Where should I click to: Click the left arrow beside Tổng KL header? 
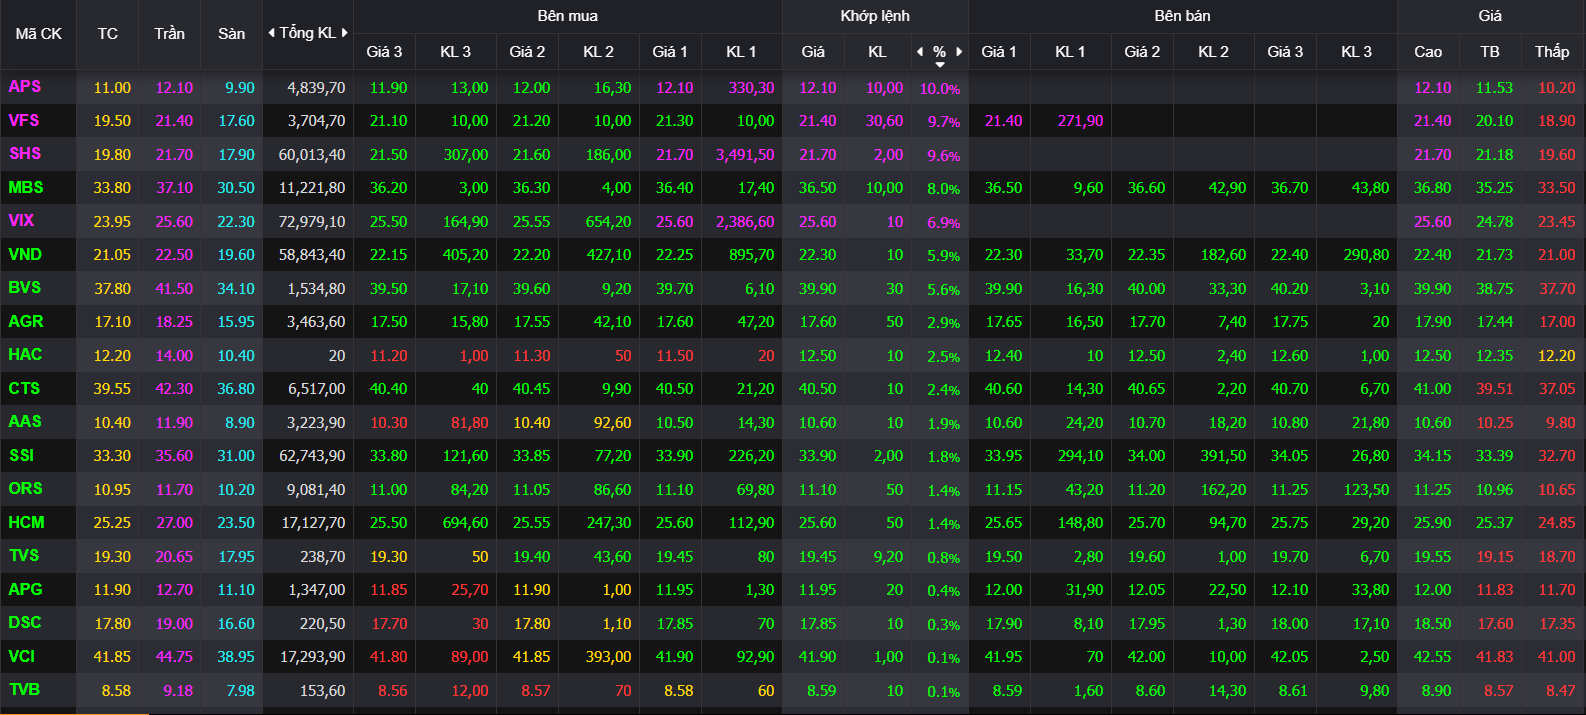tap(271, 33)
